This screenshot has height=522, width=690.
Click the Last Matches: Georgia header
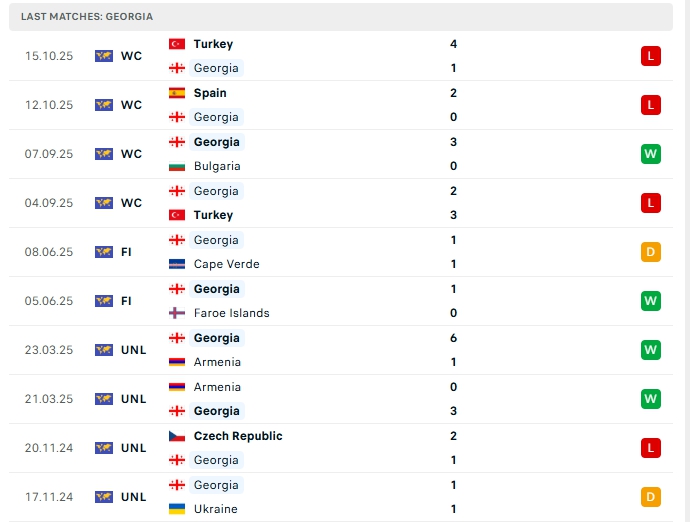coord(87,17)
